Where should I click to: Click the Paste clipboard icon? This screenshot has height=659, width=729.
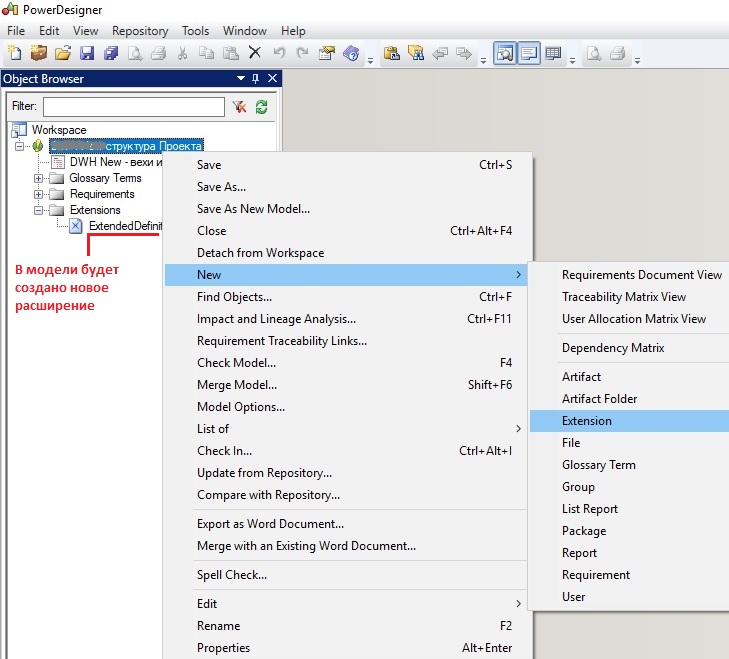(231, 53)
